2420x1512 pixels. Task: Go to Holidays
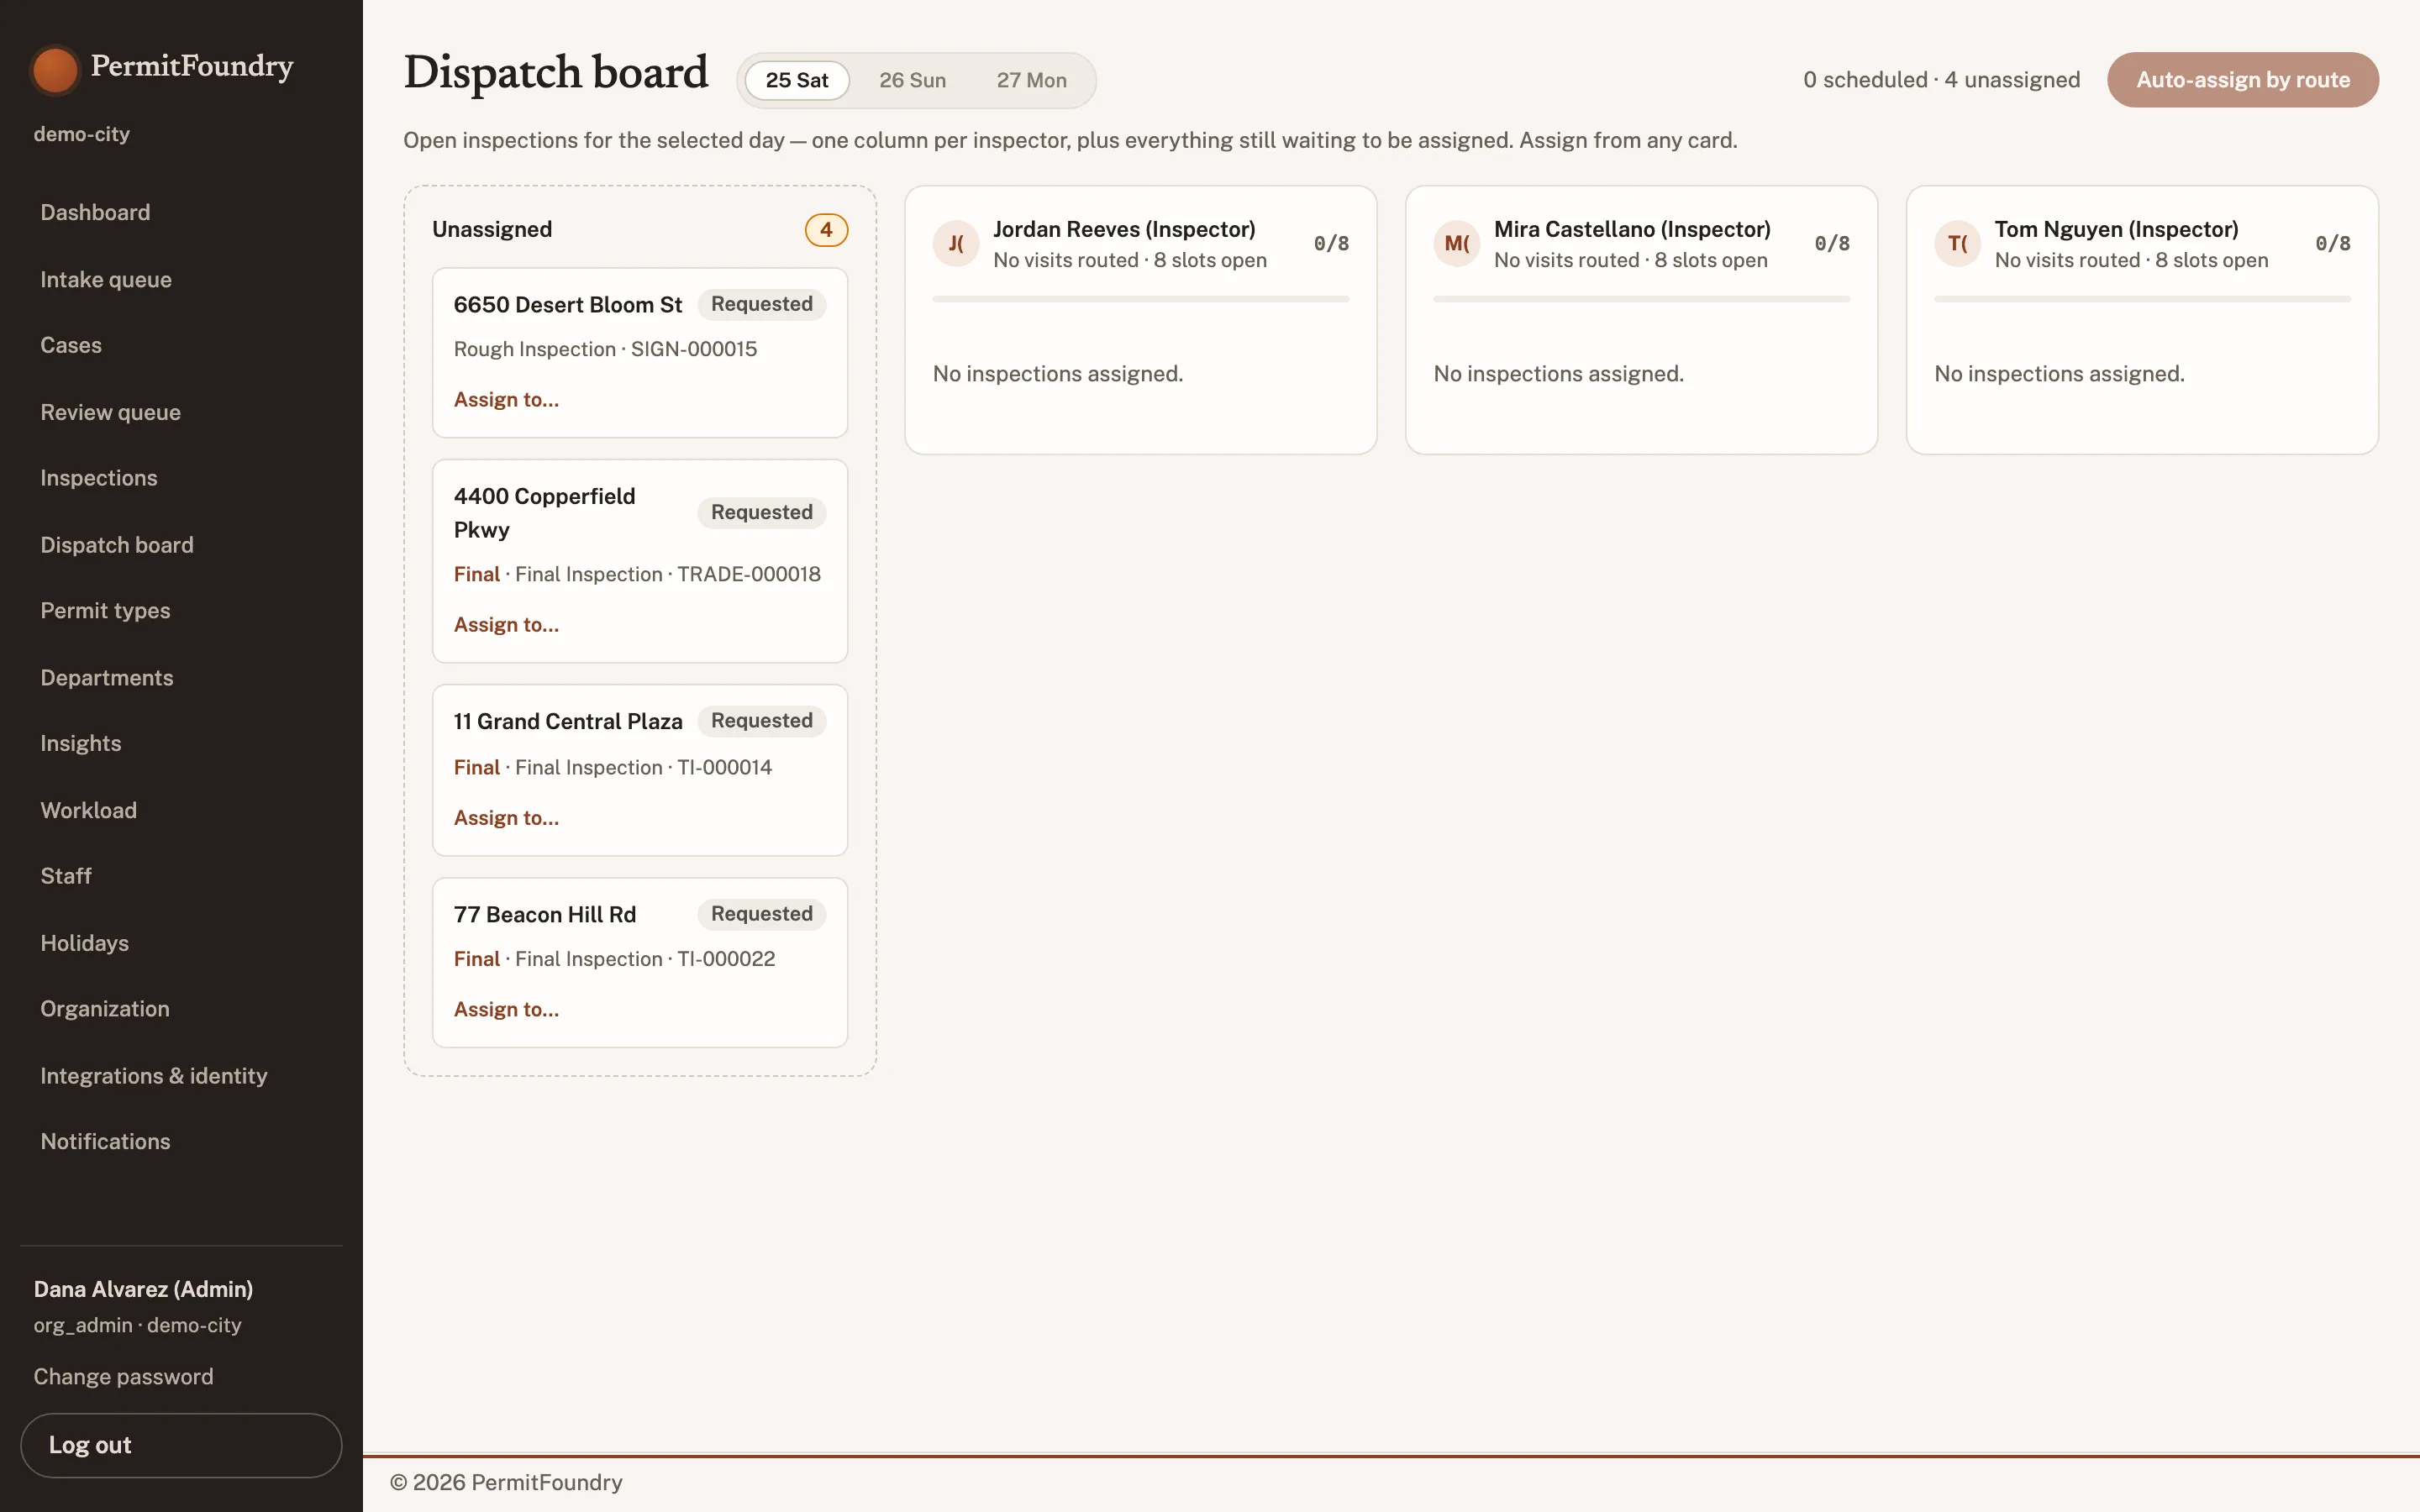[x=85, y=943]
